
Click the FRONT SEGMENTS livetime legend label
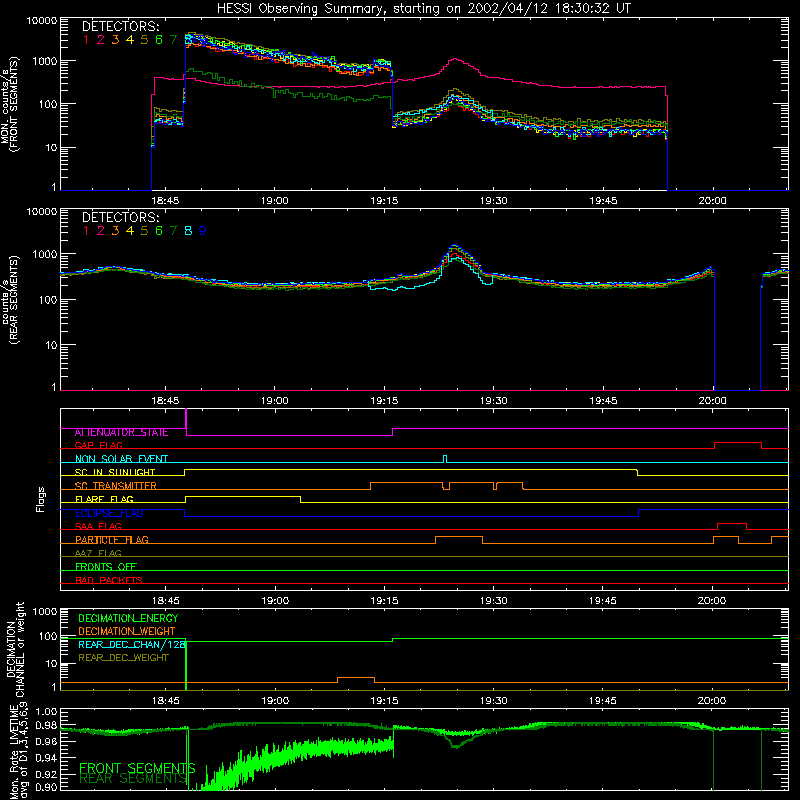click(137, 768)
